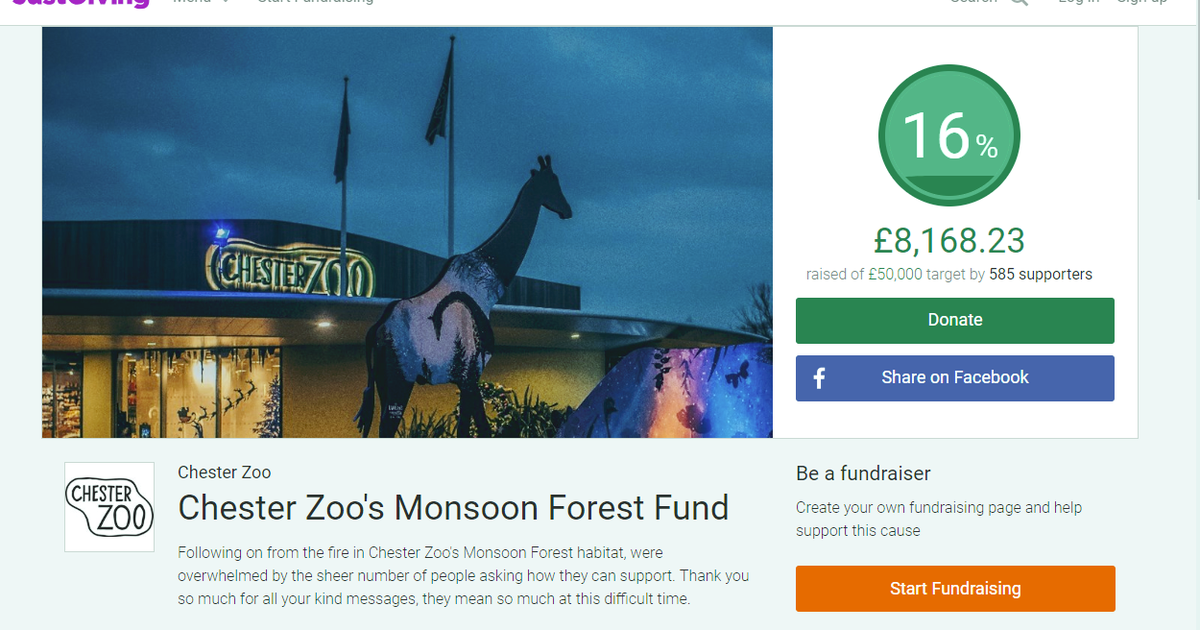Click the £50,000 target text
The width and height of the screenshot is (1200, 630).
coord(895,274)
